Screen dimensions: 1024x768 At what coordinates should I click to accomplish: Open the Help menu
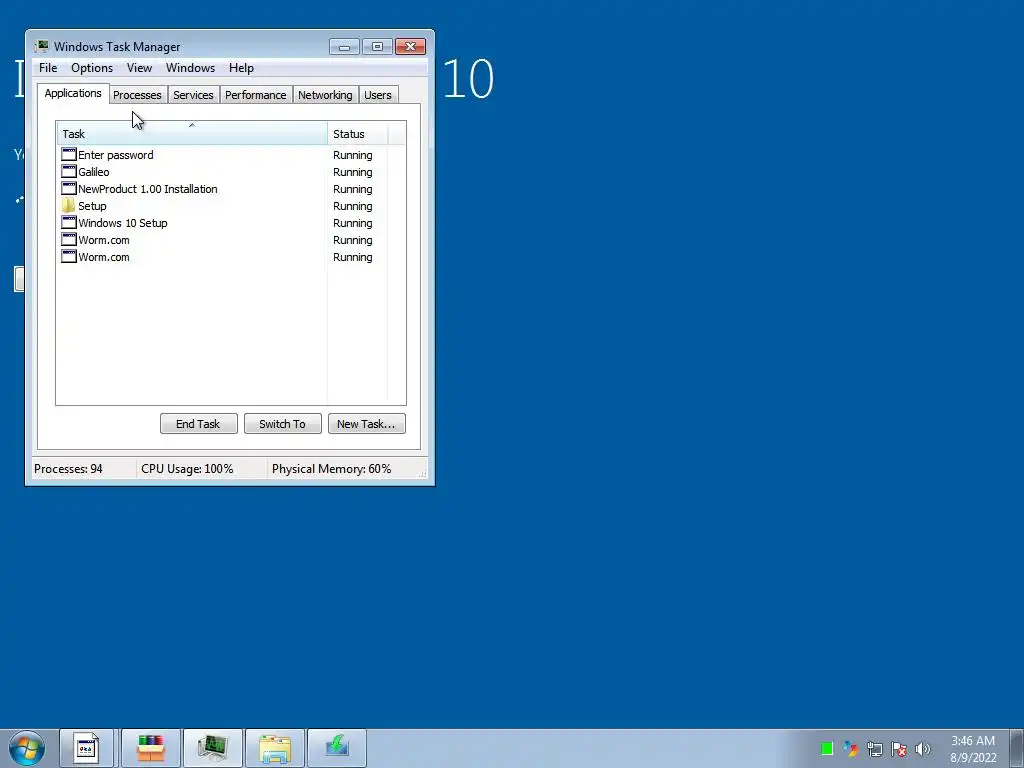point(241,68)
